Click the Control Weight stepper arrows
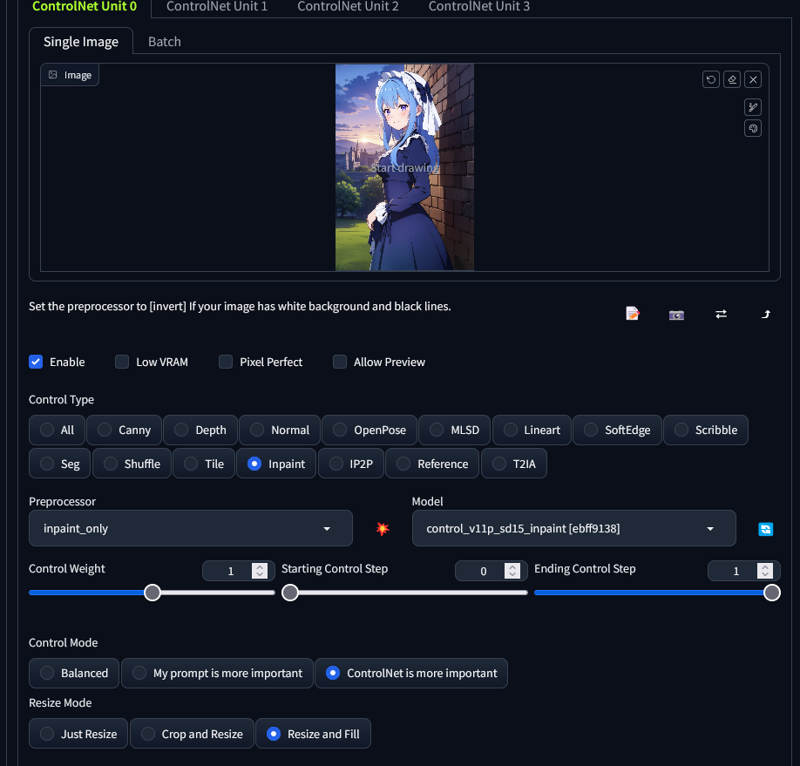Screen dimensions: 800x766 [x=260, y=571]
